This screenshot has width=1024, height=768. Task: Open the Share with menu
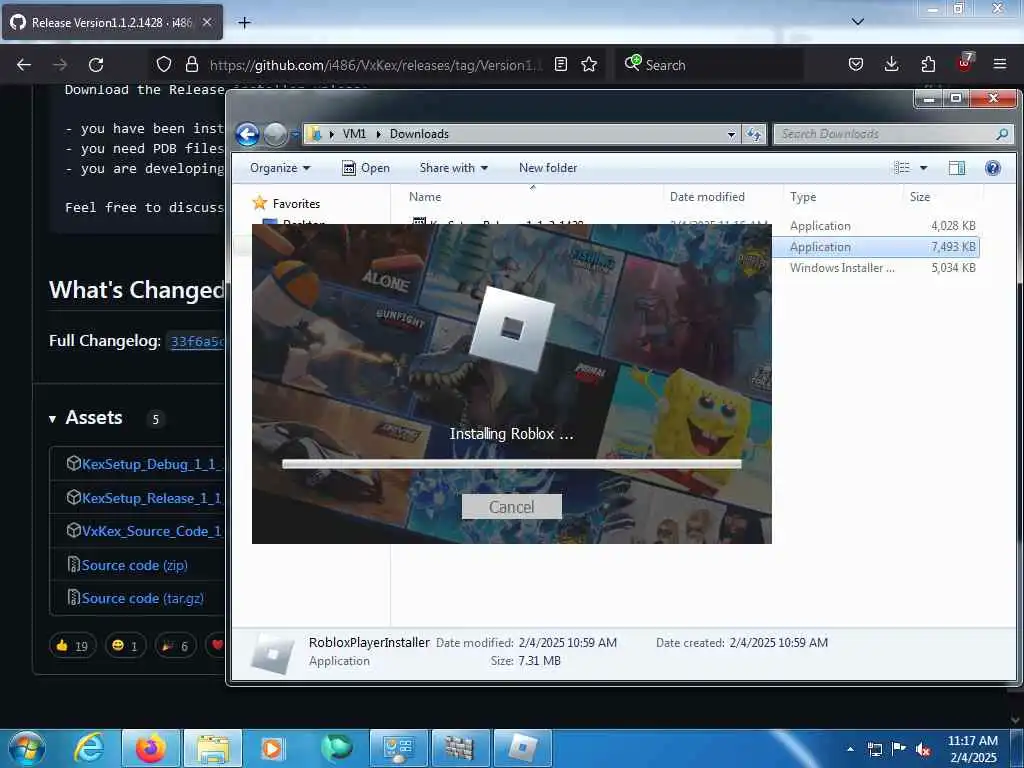click(x=454, y=168)
